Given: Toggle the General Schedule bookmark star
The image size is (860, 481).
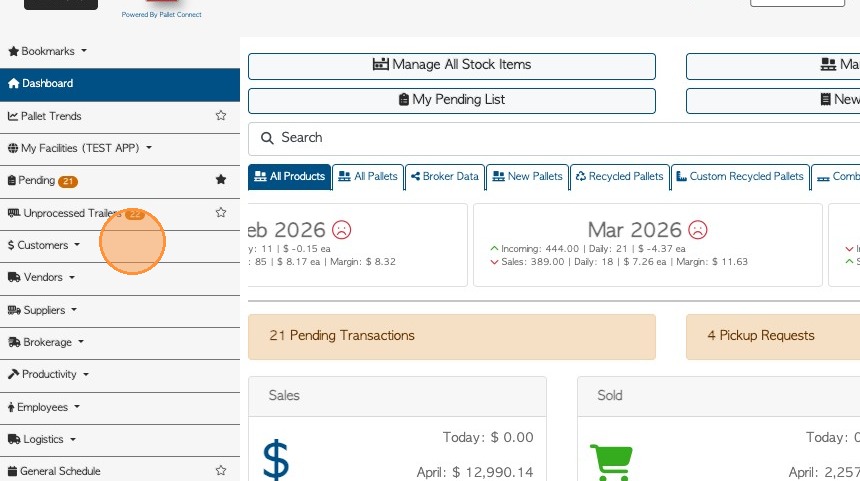Looking at the screenshot, I should pyautogui.click(x=221, y=470).
